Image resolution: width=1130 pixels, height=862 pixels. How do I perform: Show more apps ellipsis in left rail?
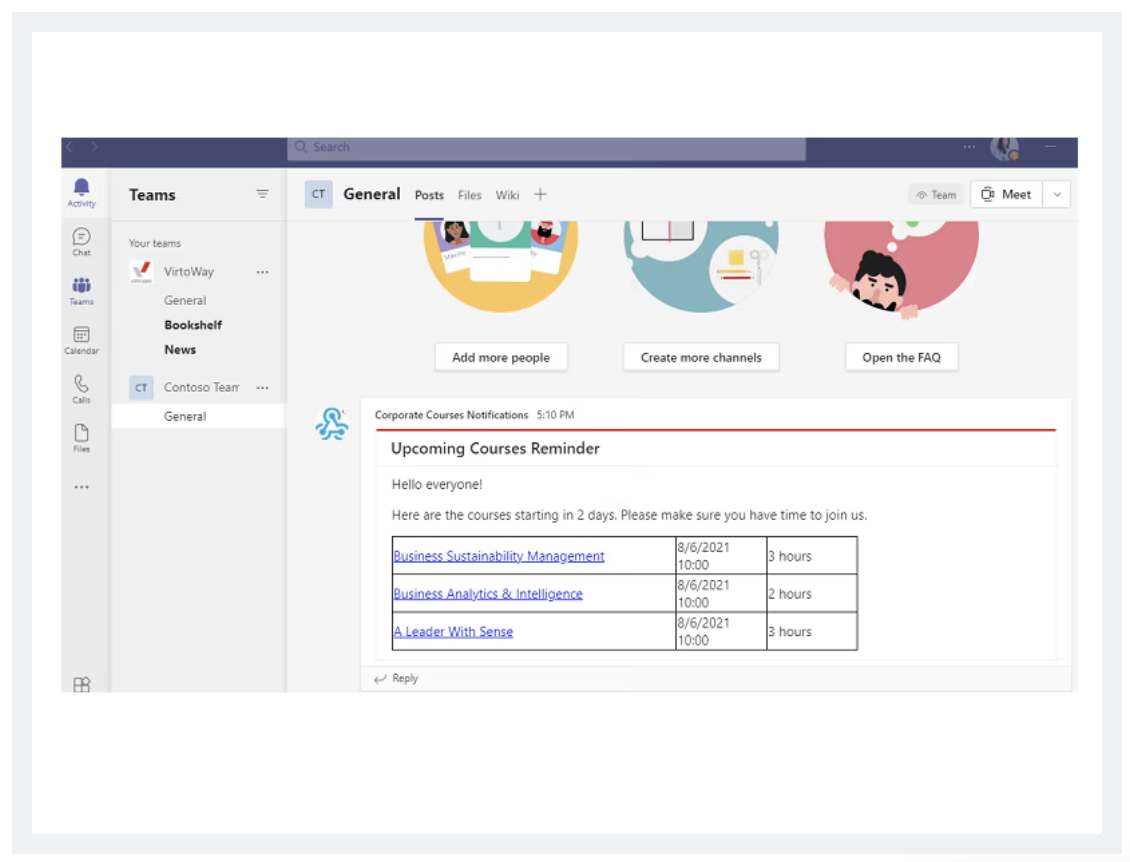click(x=81, y=487)
